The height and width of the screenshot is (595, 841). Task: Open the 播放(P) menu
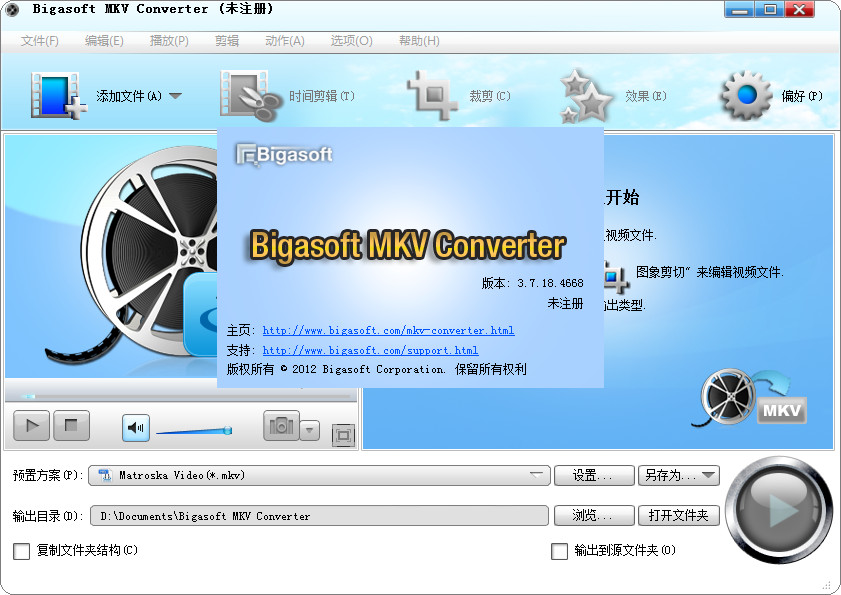[x=169, y=41]
